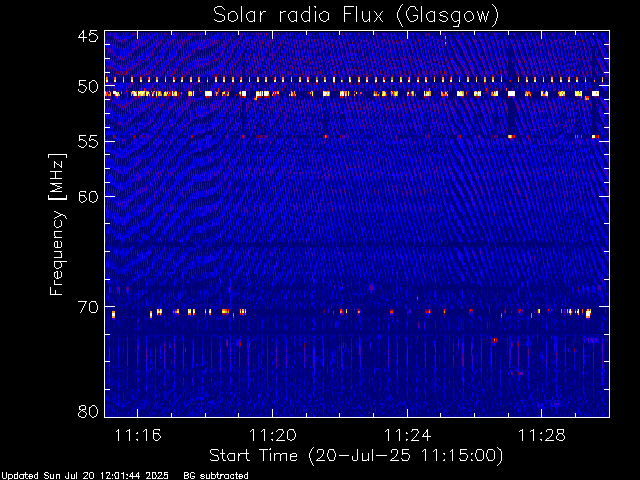
Task: Click the "Start Time (20-Jul-25 11:15:00)" label
Action: point(356,456)
